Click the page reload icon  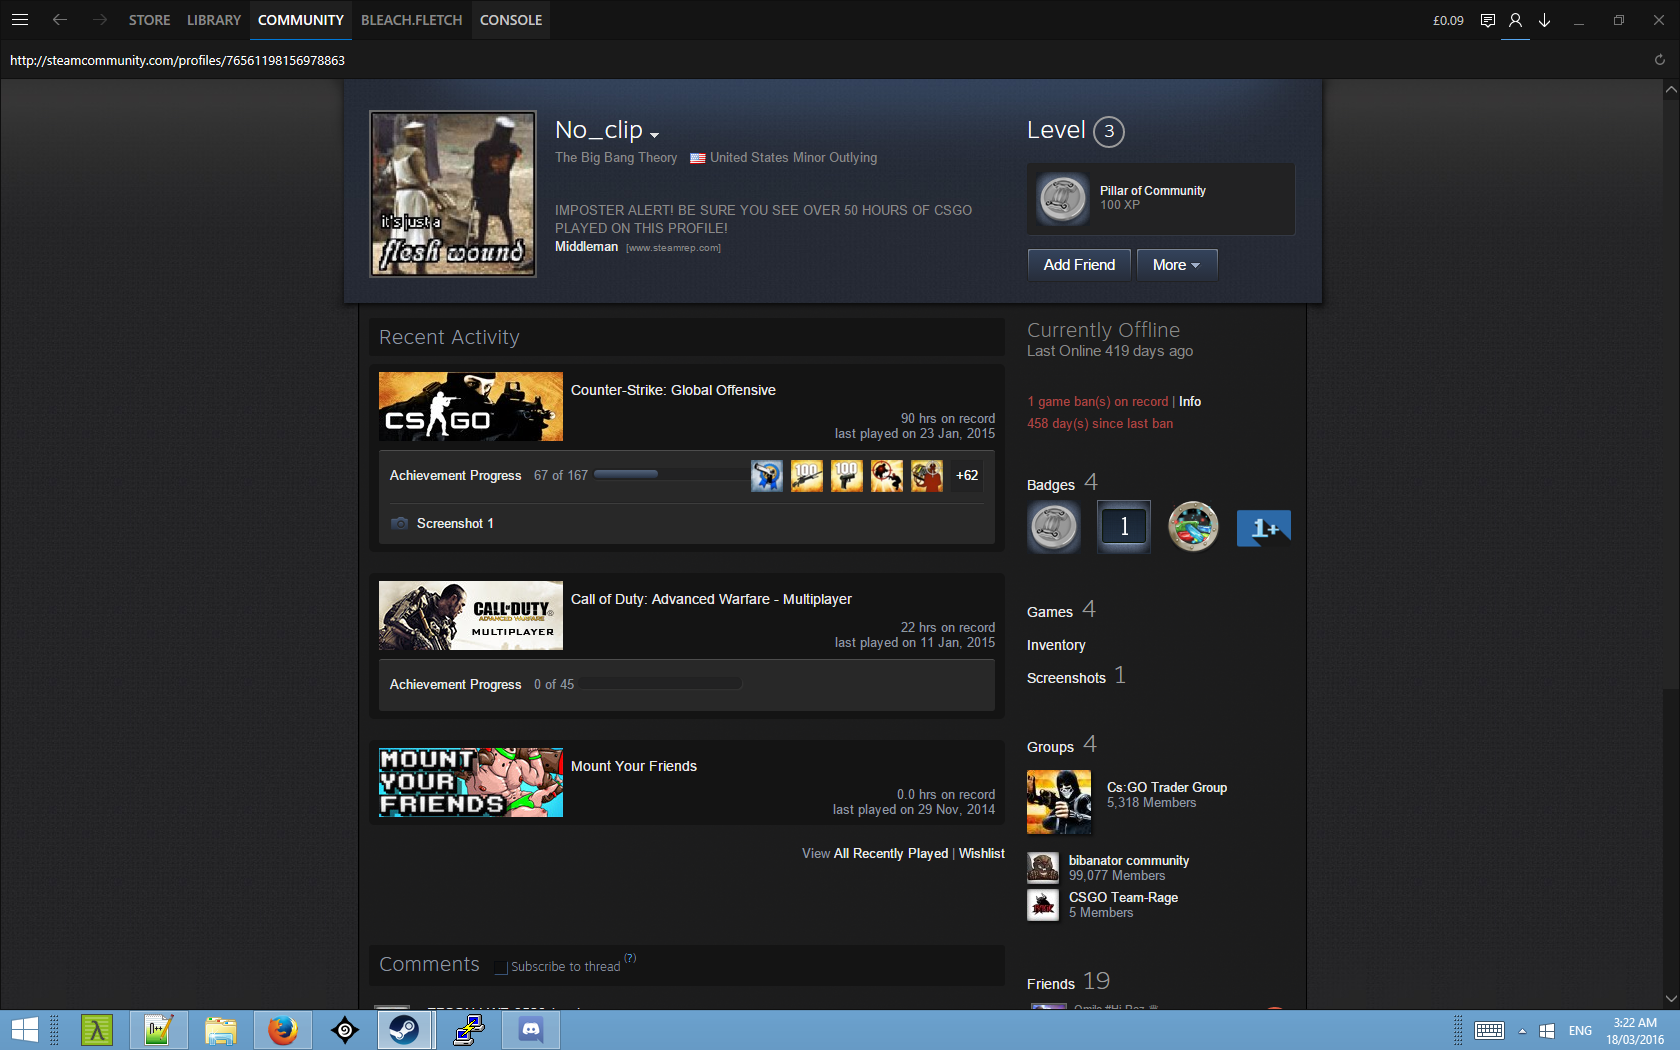(x=1659, y=60)
